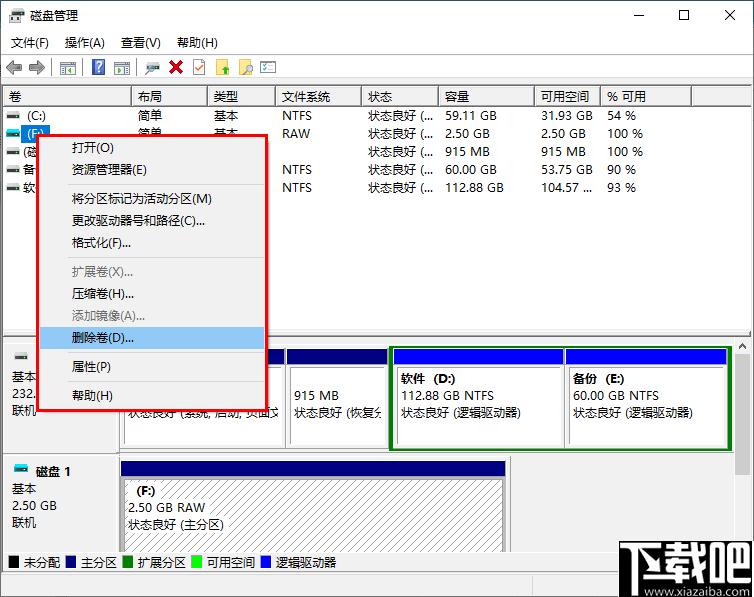Click the bright green 可用空间 legend swatch
754x597 pixels.
196,562
